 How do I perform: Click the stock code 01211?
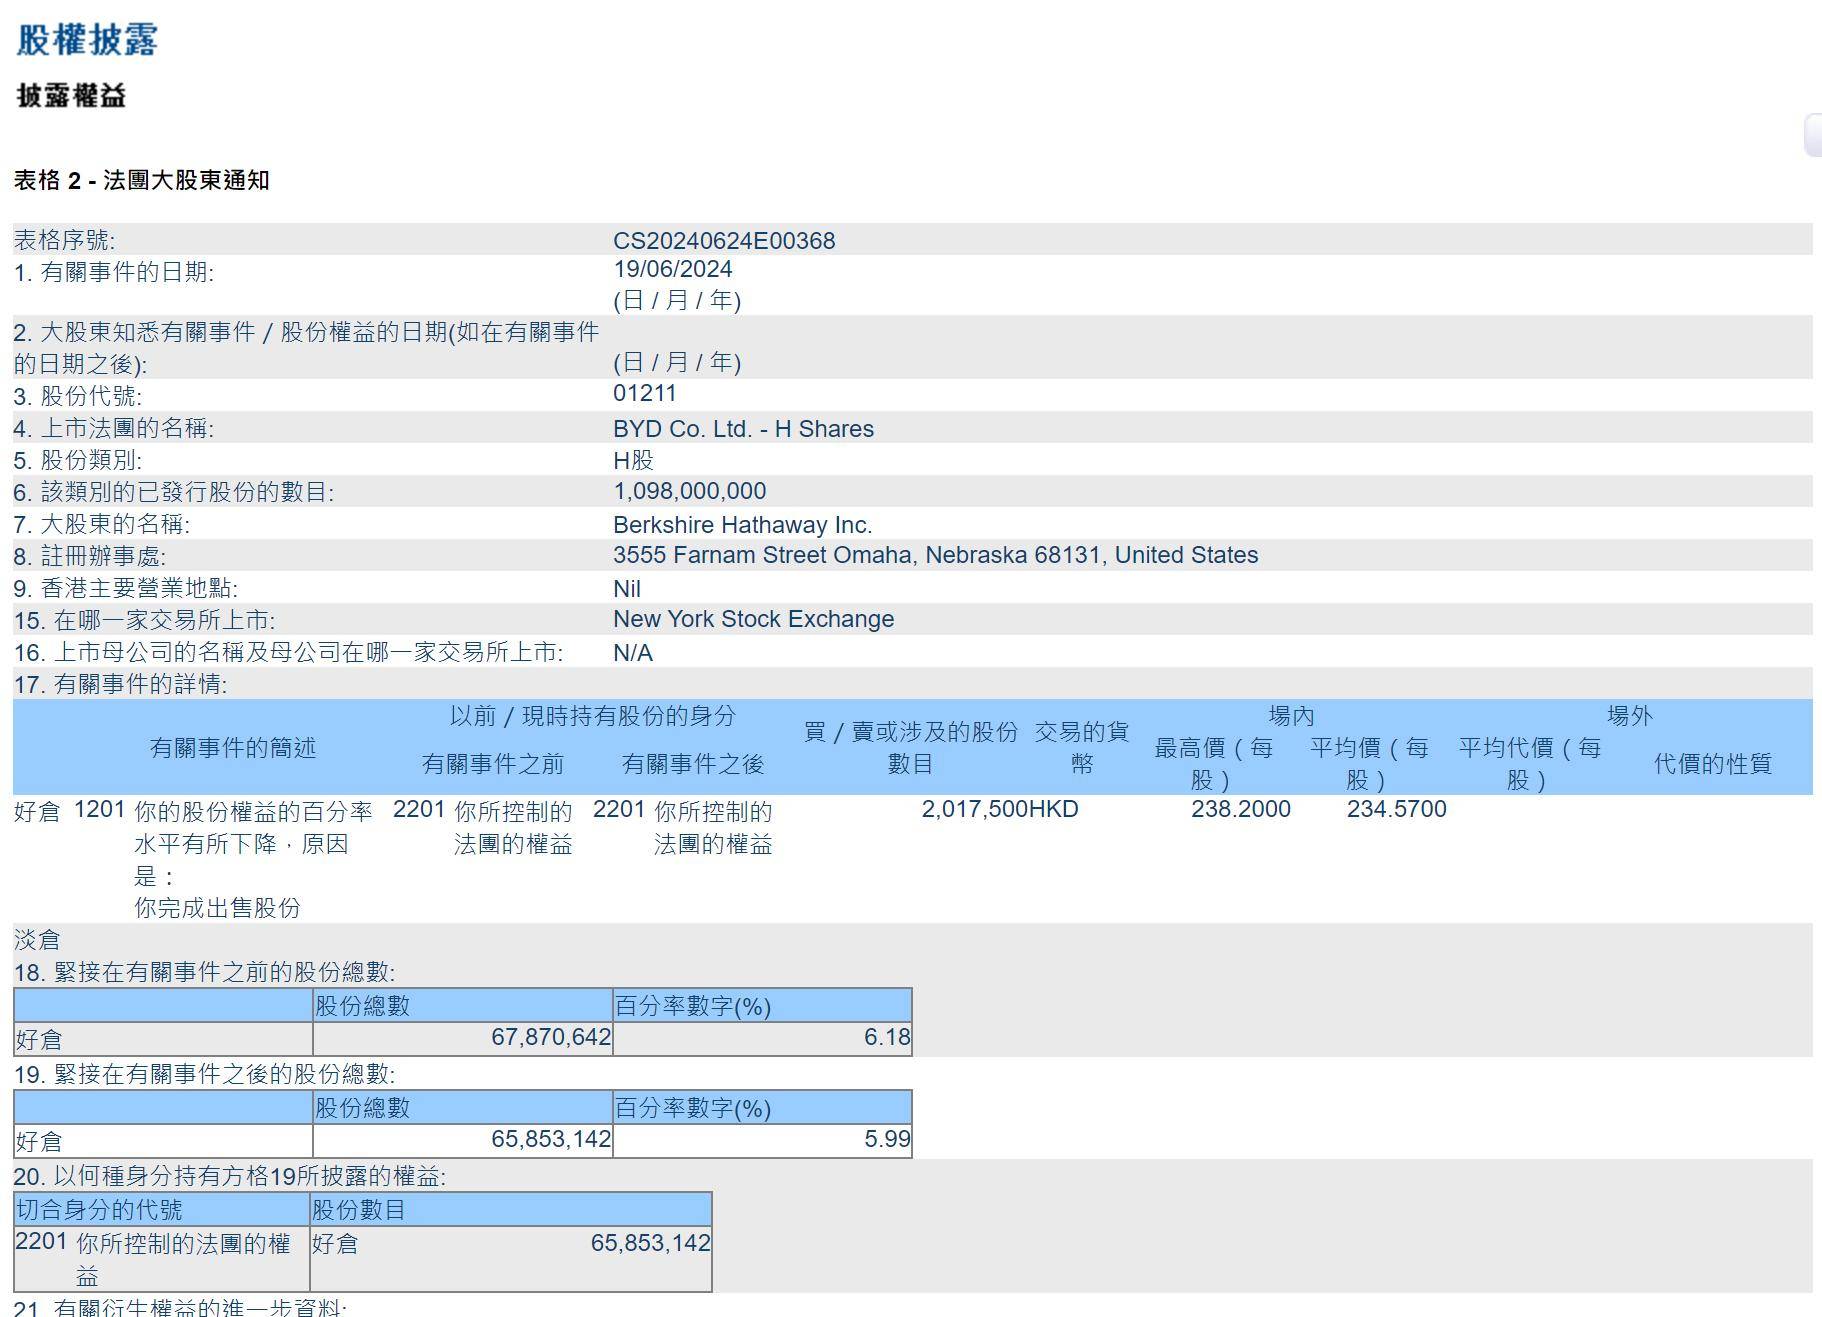click(645, 393)
